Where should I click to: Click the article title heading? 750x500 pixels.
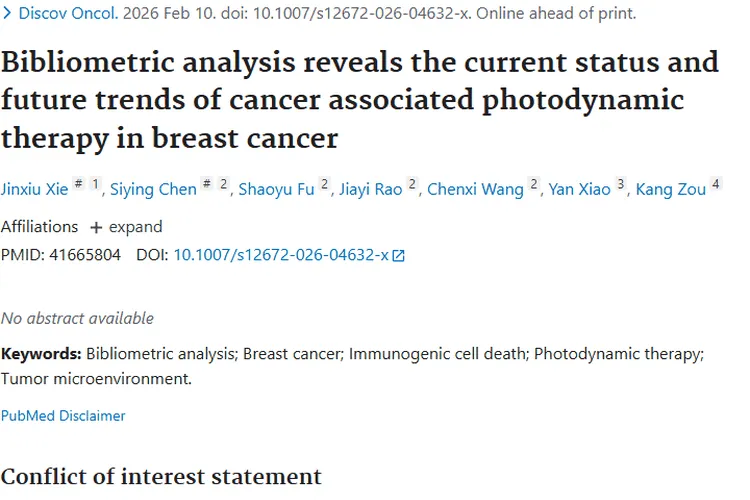click(x=360, y=99)
